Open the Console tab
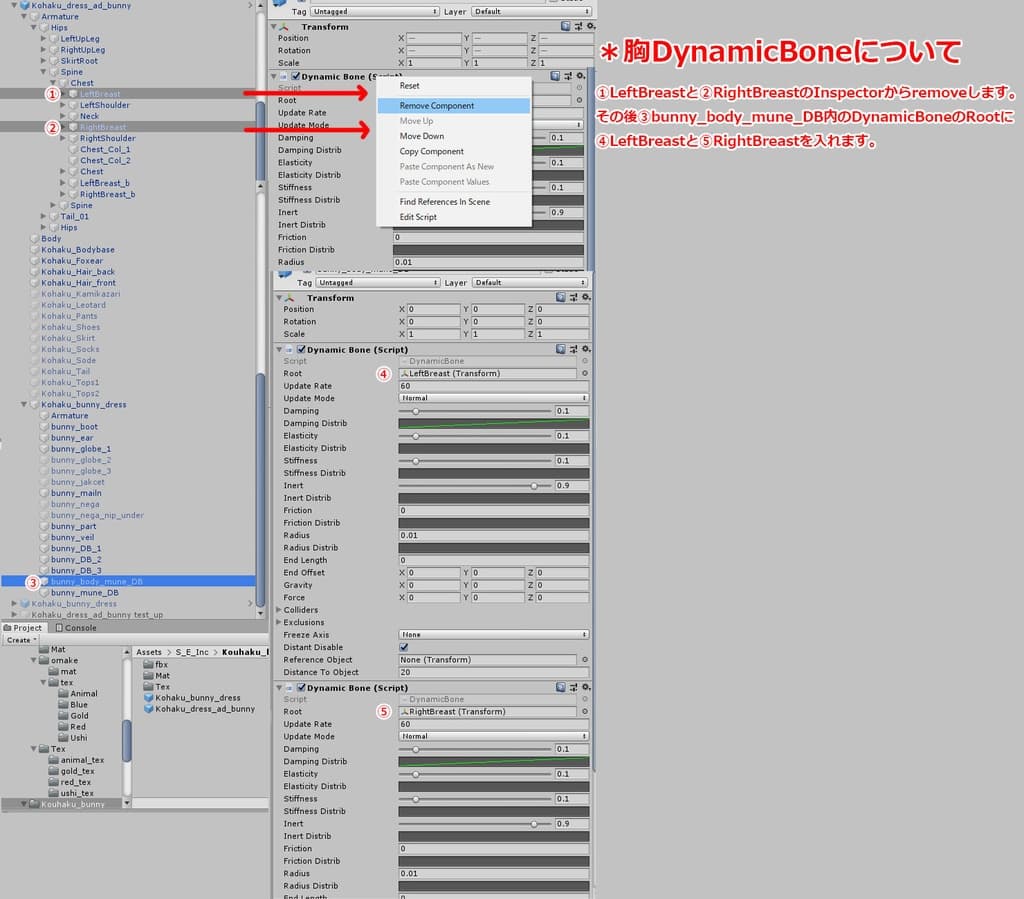Image resolution: width=1024 pixels, height=899 pixels. click(x=76, y=627)
